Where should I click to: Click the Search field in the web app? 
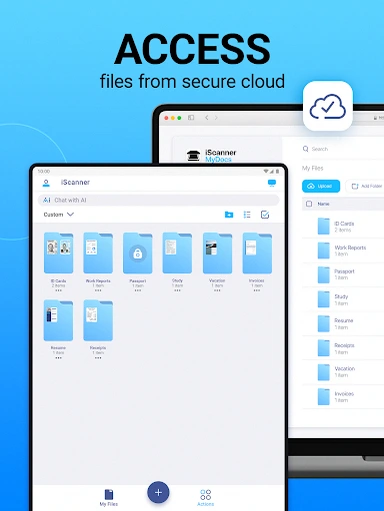click(343, 149)
